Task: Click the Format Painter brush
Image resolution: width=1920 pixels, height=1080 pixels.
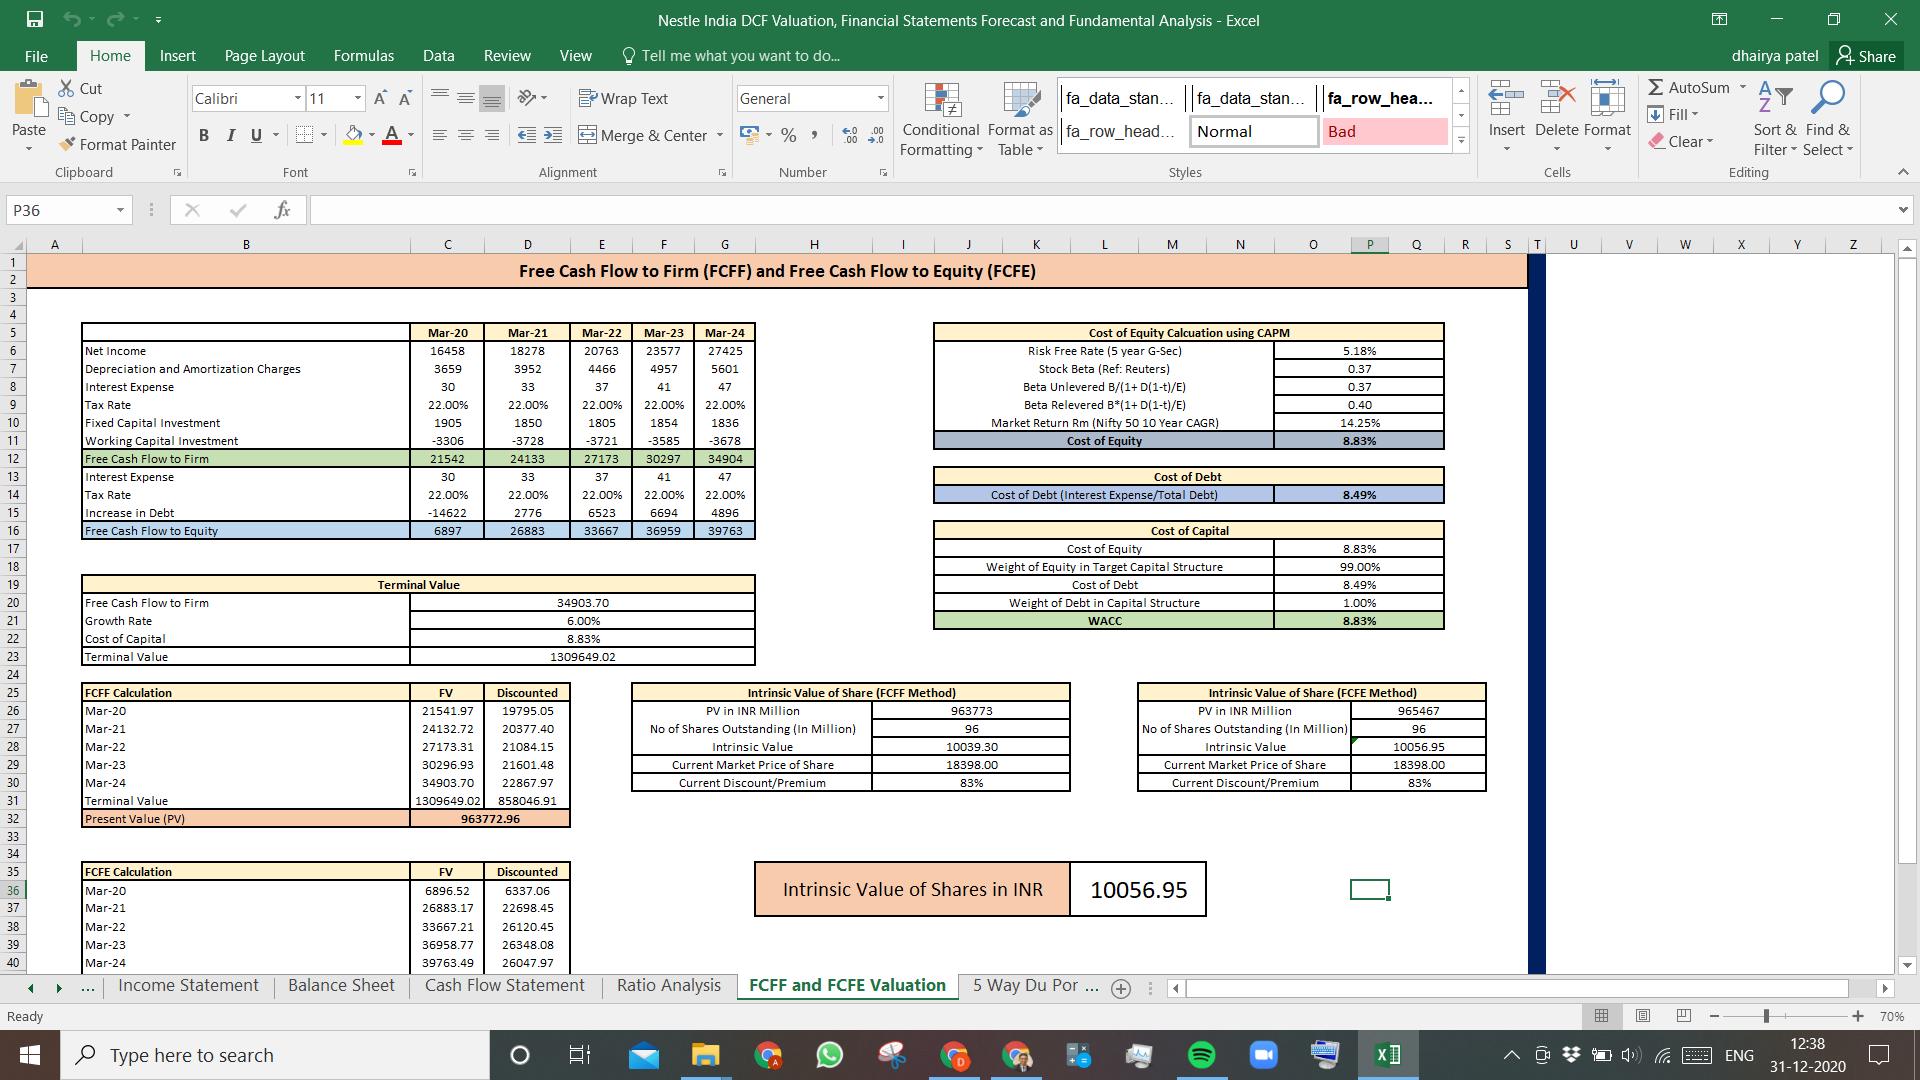Action: 67,144
